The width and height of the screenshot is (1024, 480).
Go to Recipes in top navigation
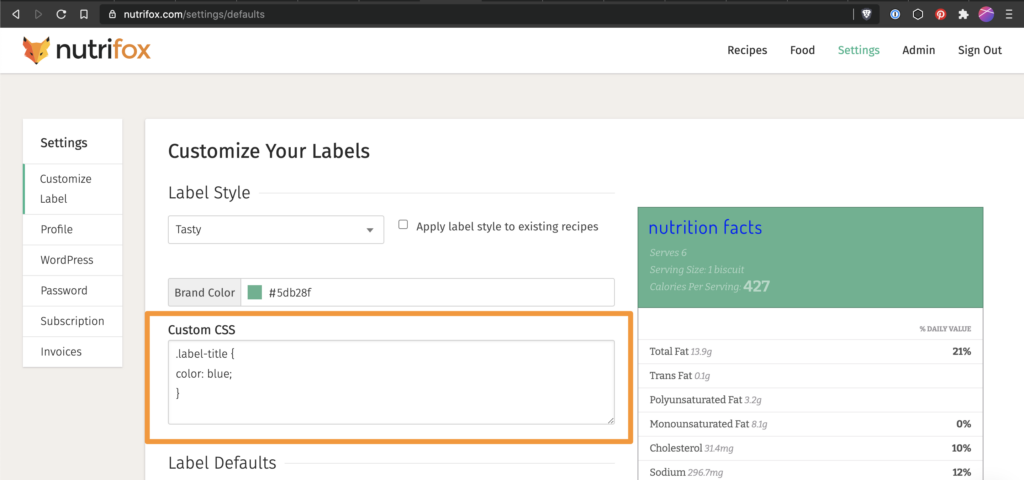pos(747,50)
